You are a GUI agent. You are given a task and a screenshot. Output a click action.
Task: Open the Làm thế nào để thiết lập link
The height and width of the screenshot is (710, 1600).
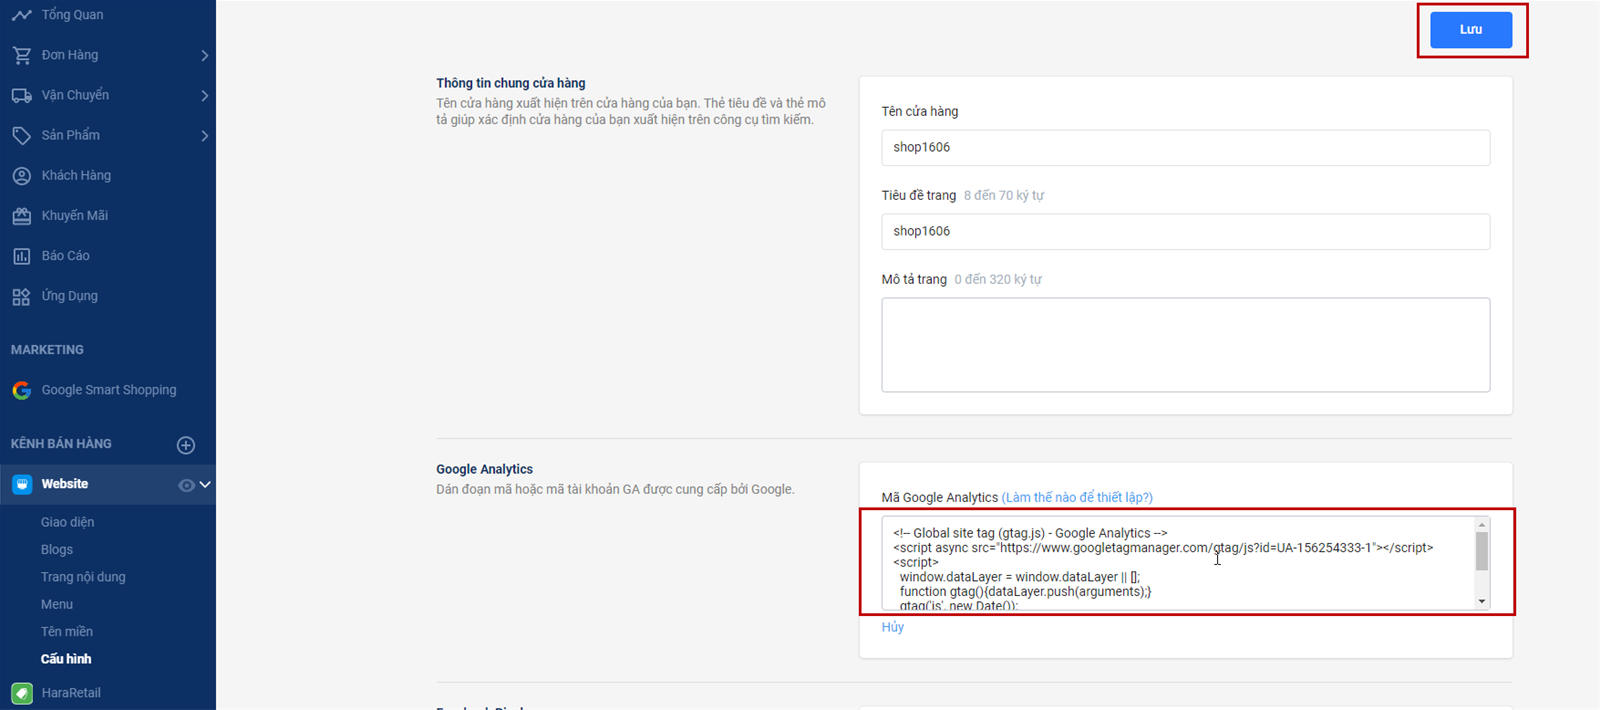1077,497
